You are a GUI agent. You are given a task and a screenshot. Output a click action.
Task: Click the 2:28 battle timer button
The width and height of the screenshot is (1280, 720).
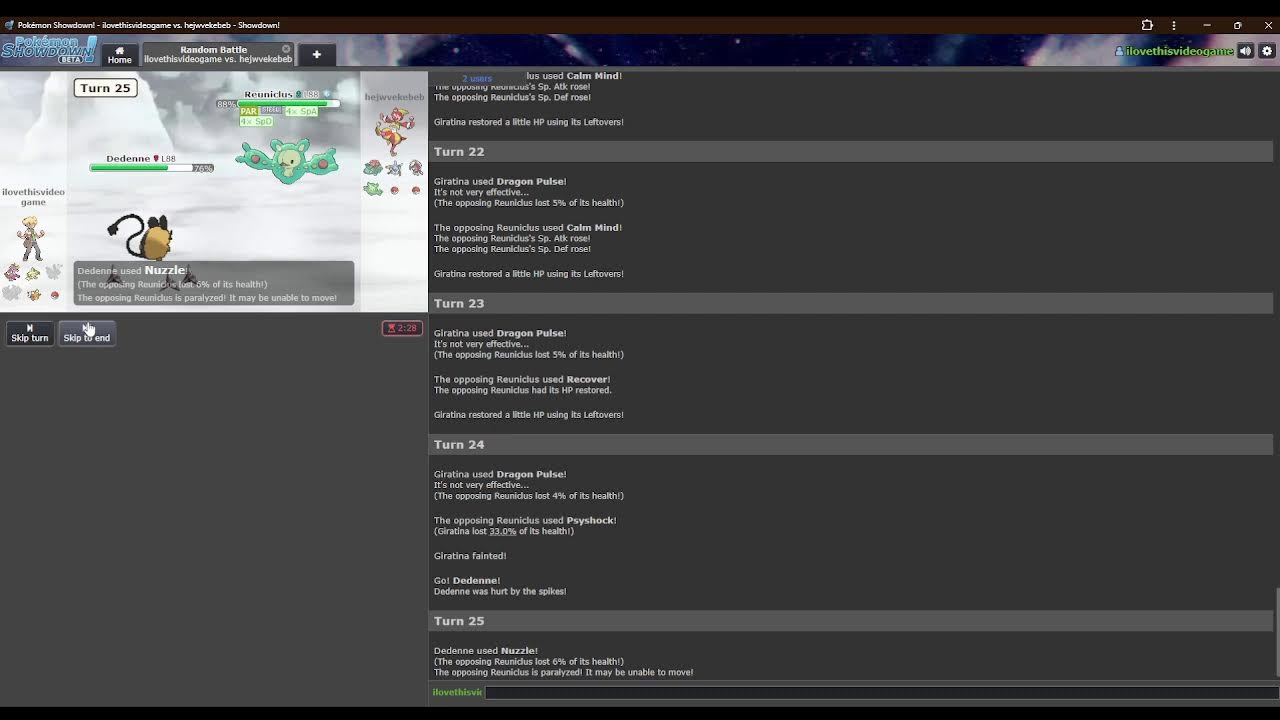click(x=402, y=328)
